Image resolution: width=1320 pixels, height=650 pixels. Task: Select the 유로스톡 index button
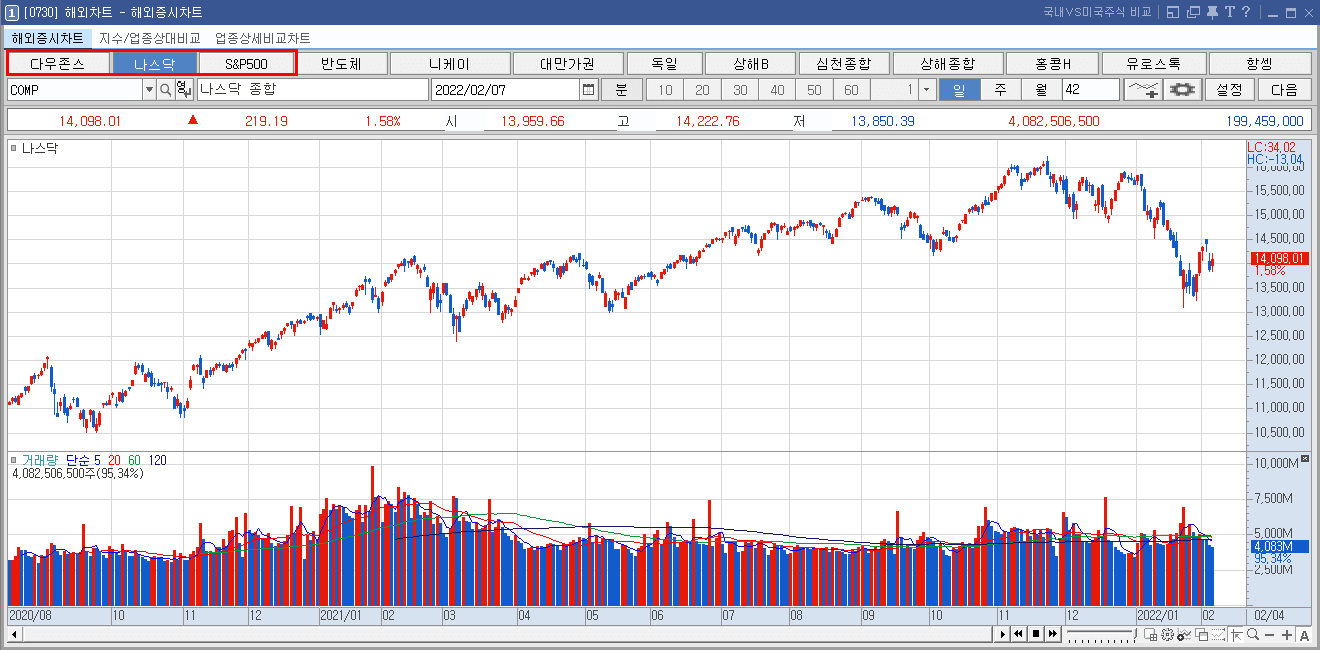pos(1153,64)
